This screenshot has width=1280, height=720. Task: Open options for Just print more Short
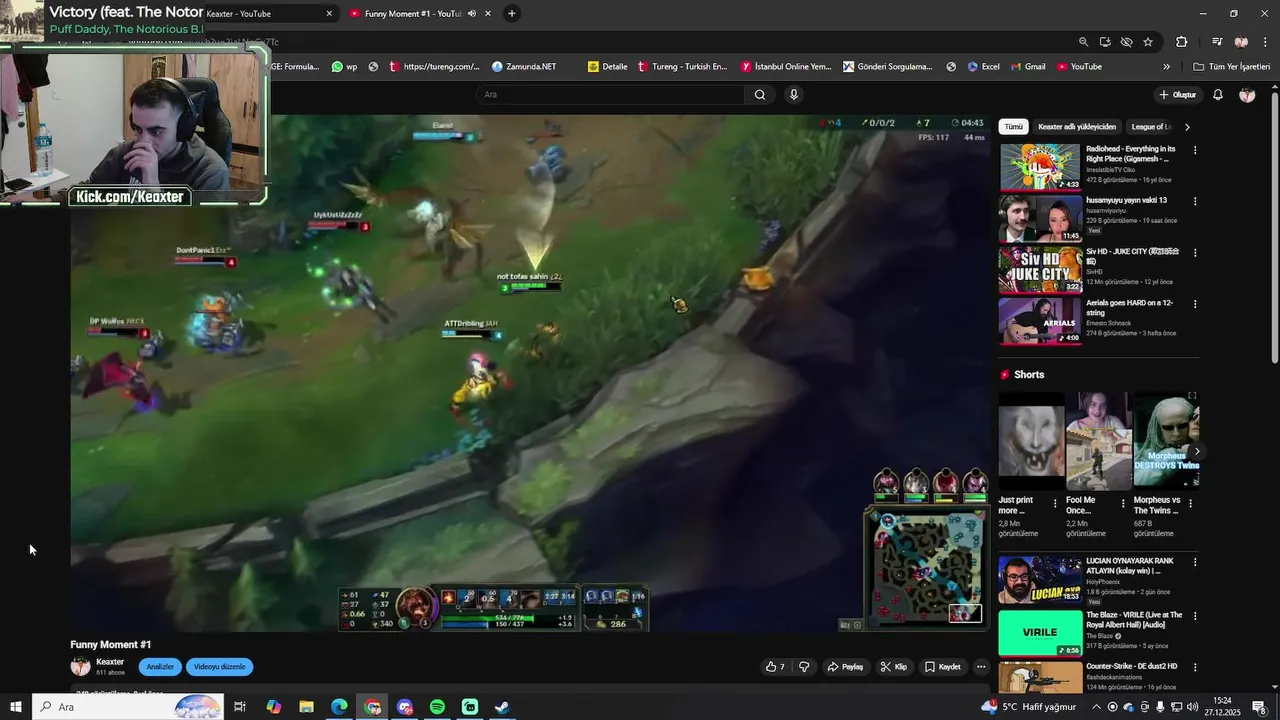[1055, 504]
